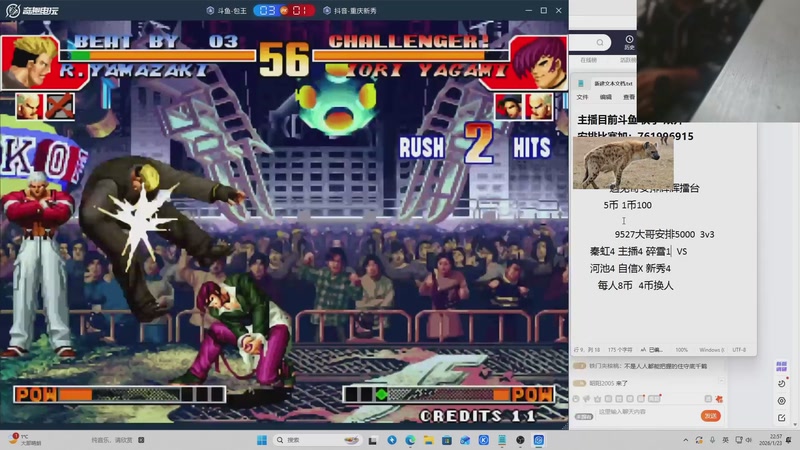Click the taskbar search box 搜索
Image resolution: width=800 pixels, height=450 pixels.
click(316, 440)
